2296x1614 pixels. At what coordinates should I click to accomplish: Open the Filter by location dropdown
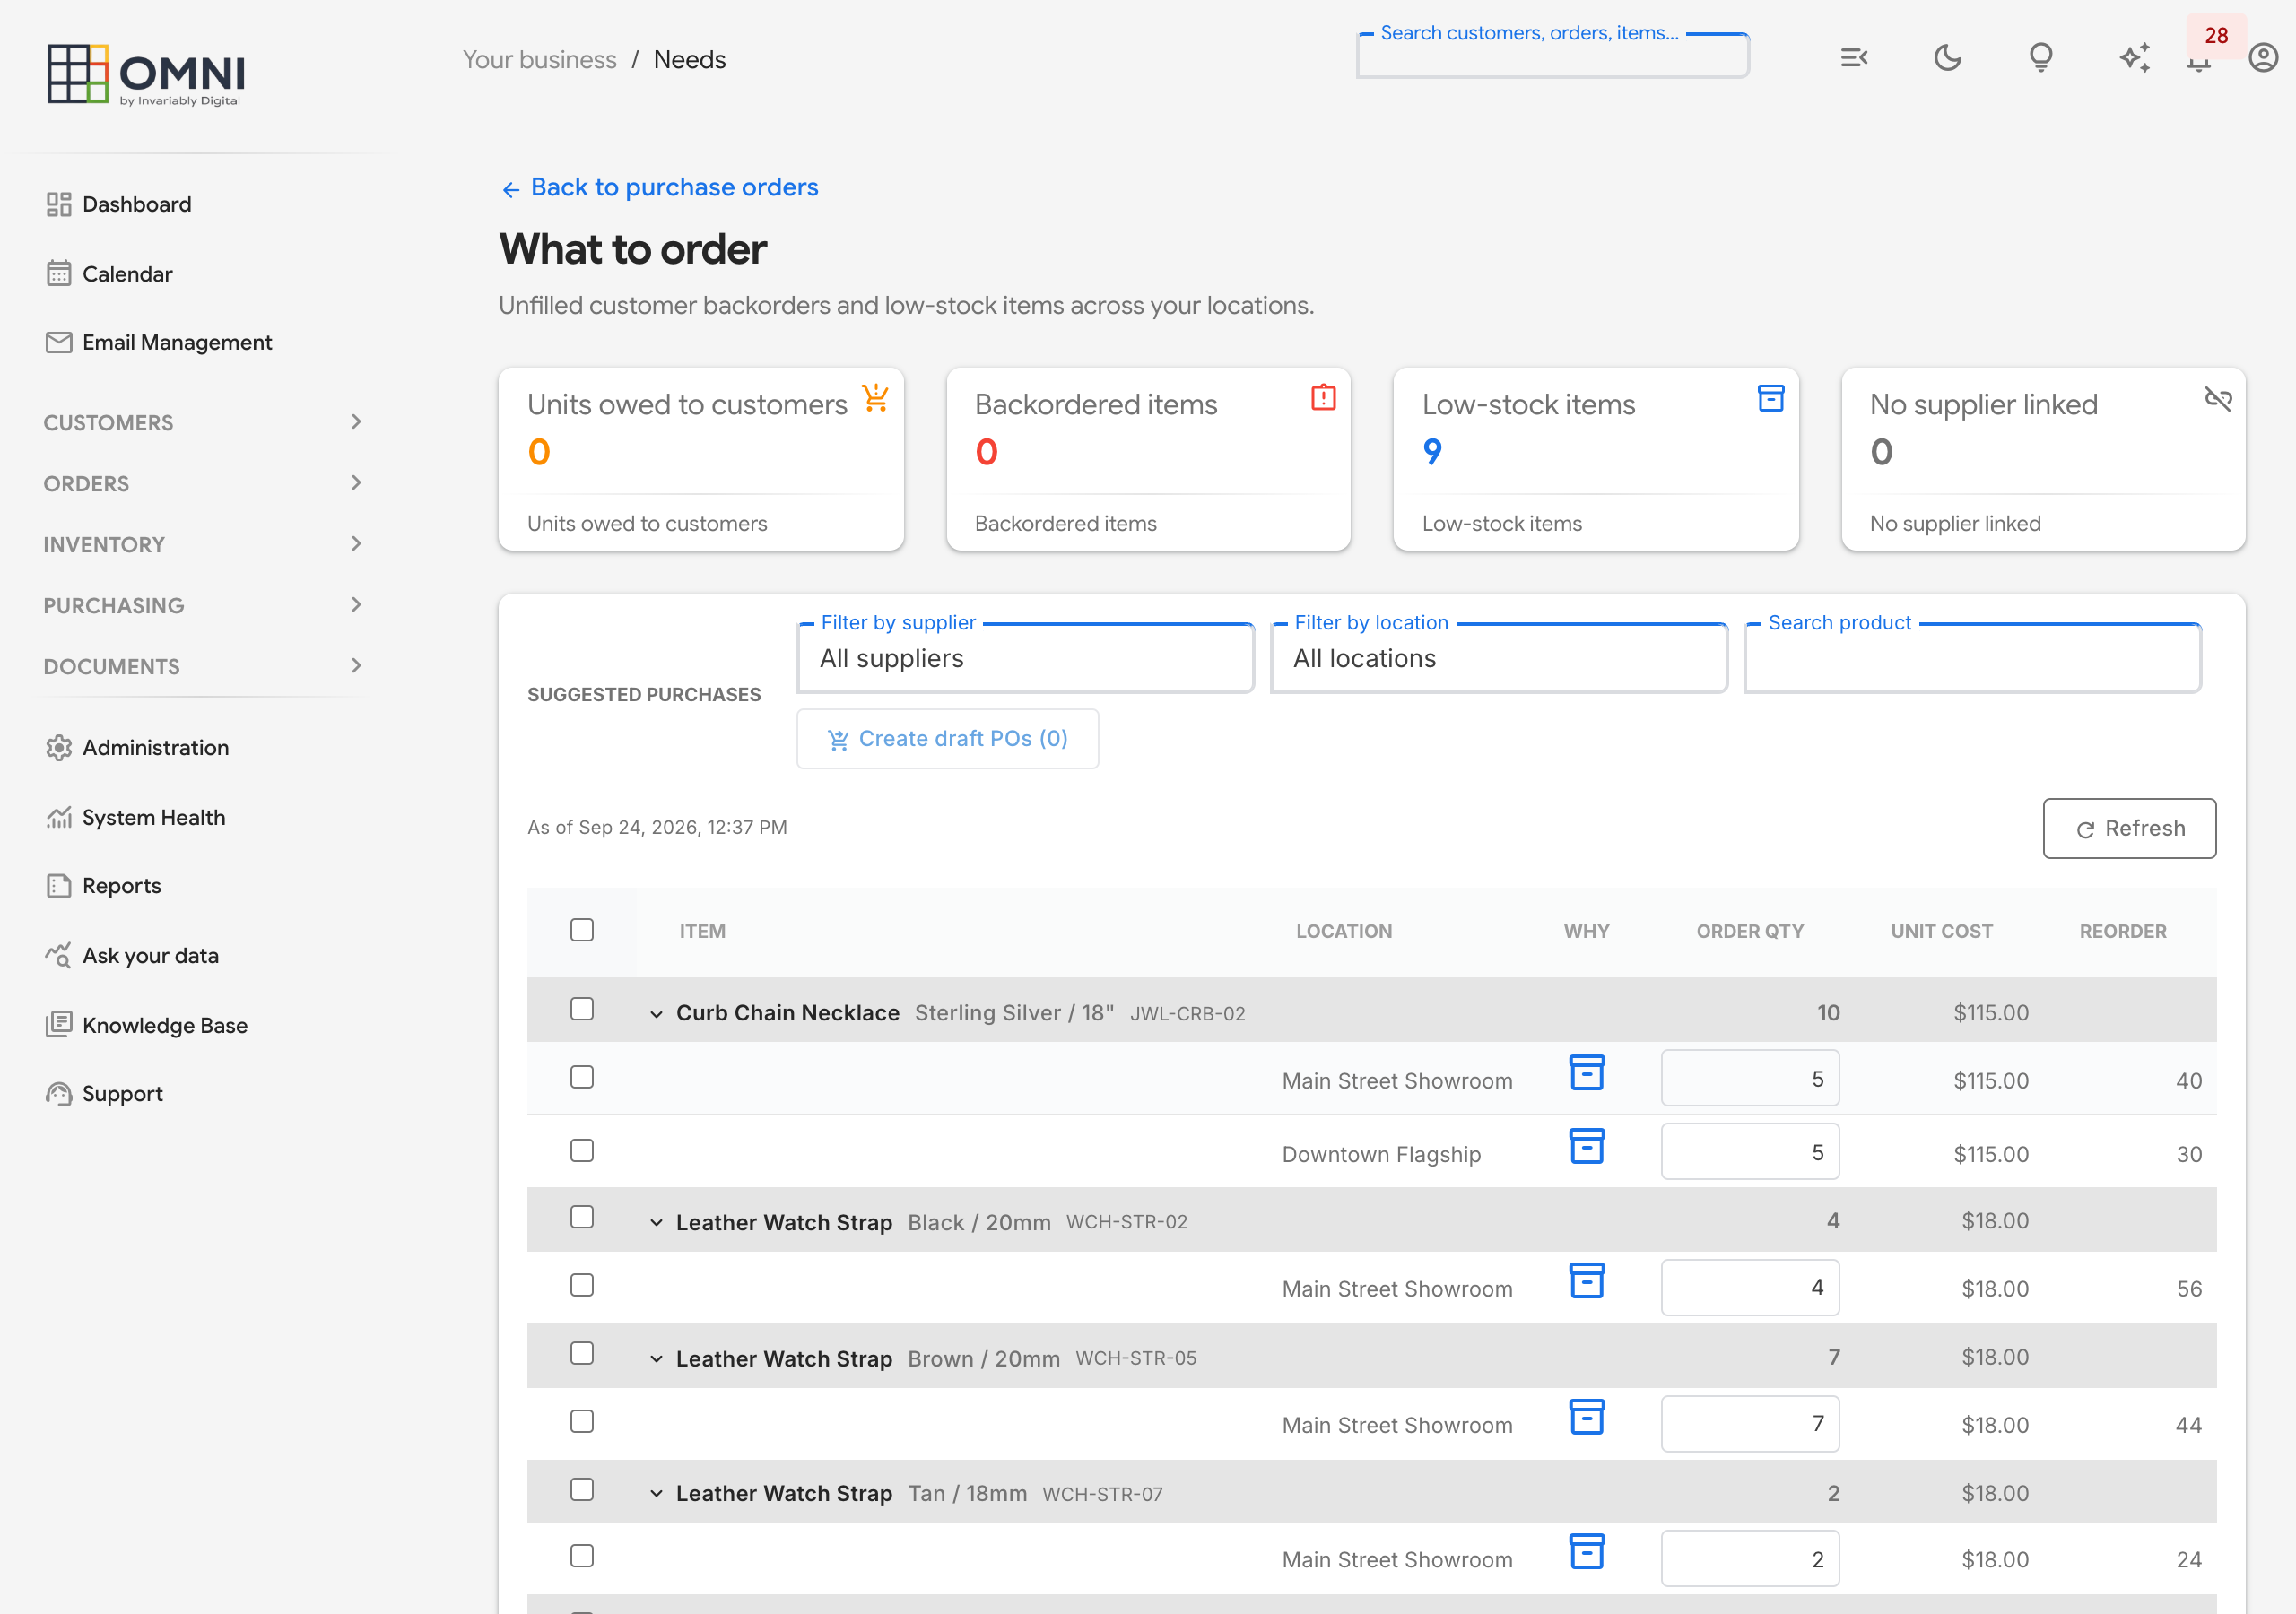point(1499,658)
